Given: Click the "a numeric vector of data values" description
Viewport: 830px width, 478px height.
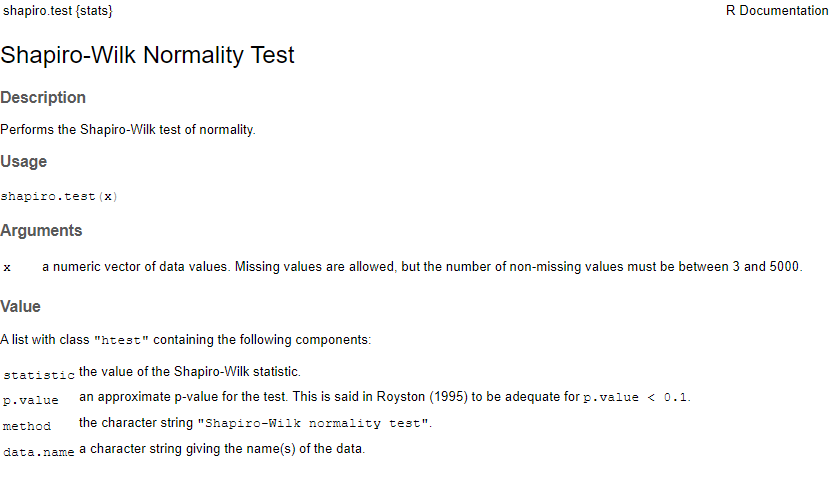Looking at the screenshot, I should 421,267.
